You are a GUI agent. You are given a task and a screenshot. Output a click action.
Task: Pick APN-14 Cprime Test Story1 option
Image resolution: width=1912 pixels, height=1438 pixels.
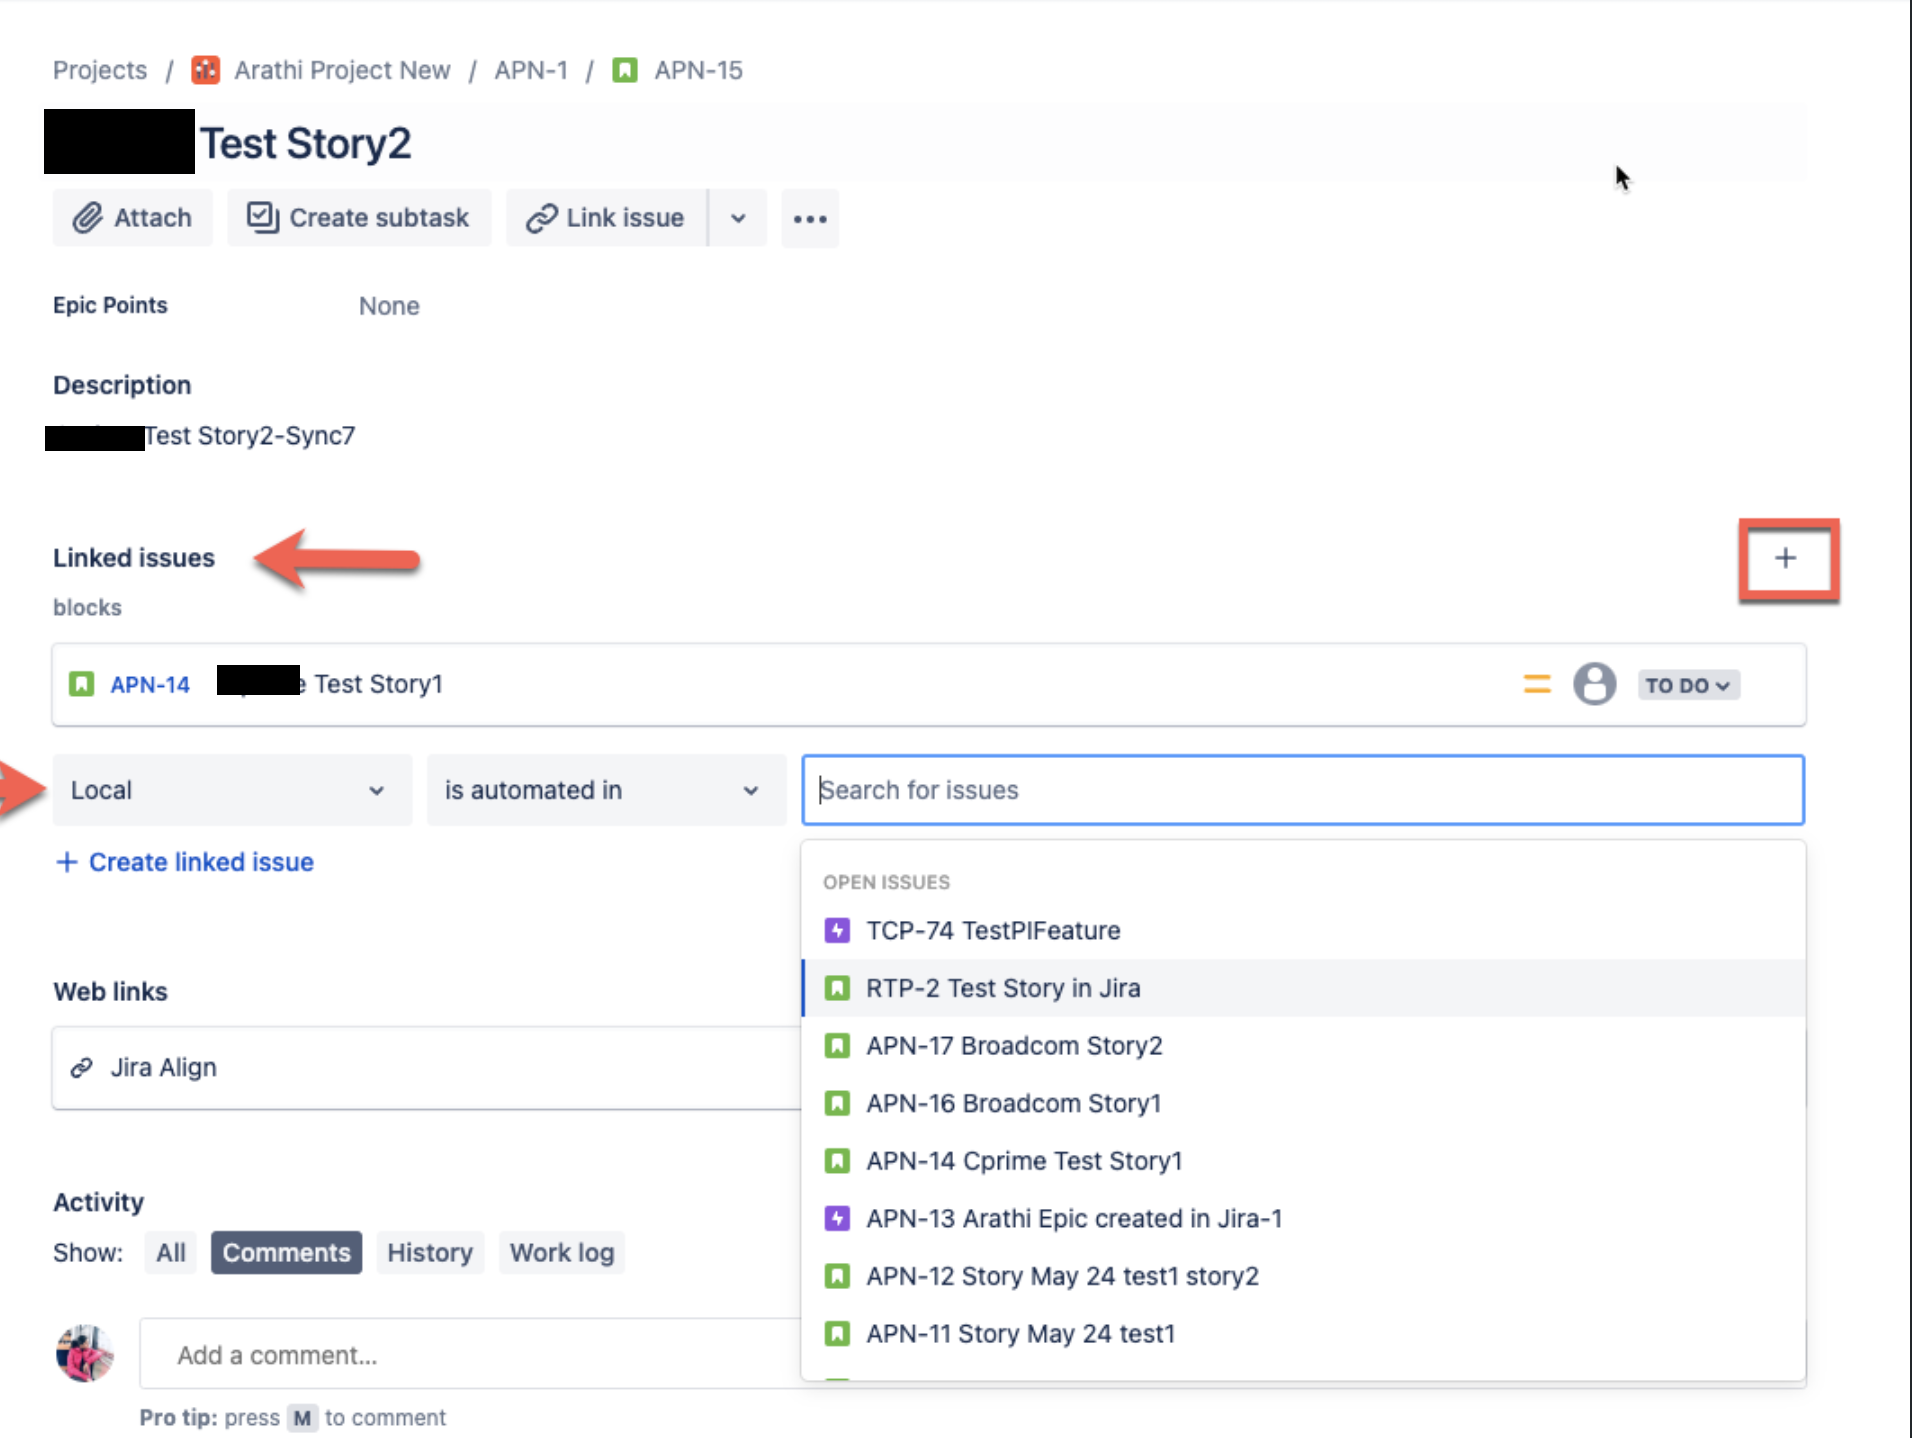(x=1303, y=1161)
